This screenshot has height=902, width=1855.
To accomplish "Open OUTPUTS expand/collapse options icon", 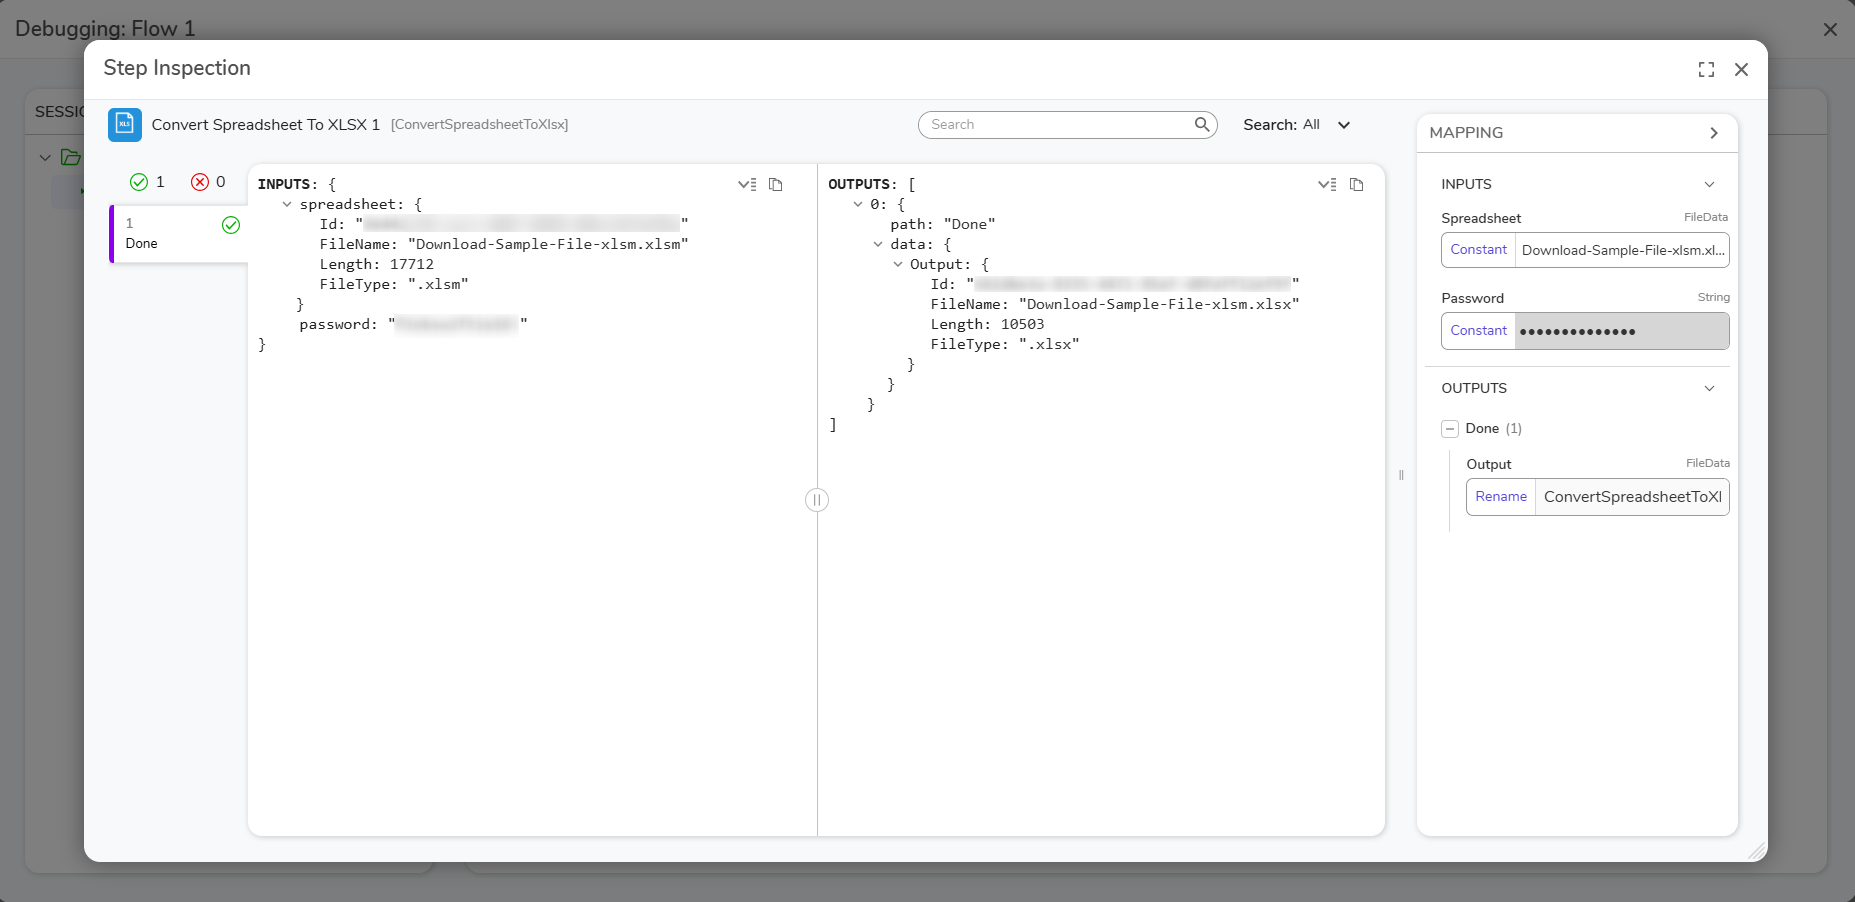I will pyautogui.click(x=1327, y=184).
